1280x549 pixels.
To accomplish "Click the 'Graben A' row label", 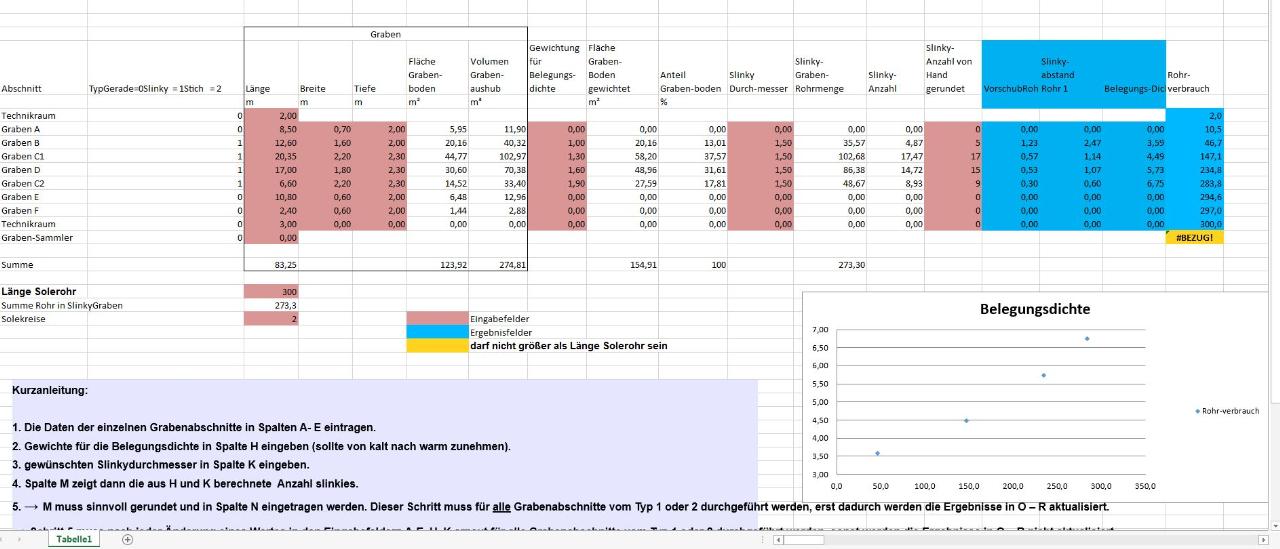I will 21,129.
